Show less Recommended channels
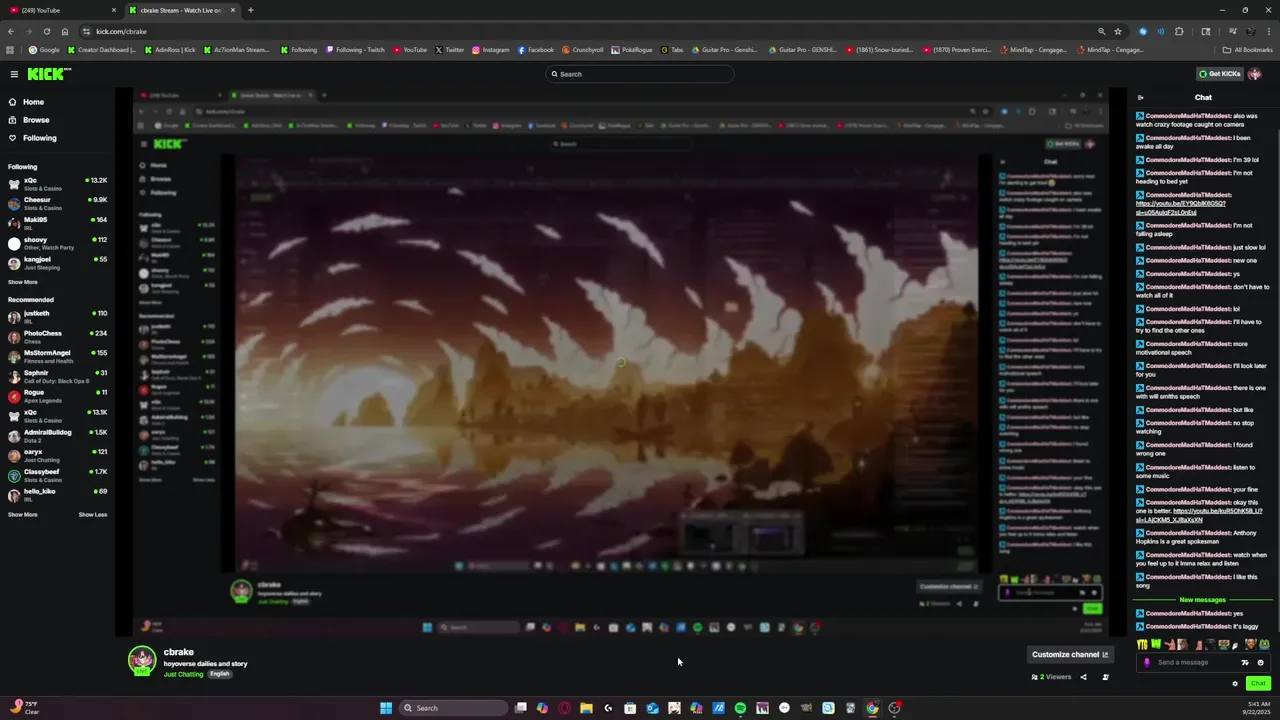 [x=93, y=514]
